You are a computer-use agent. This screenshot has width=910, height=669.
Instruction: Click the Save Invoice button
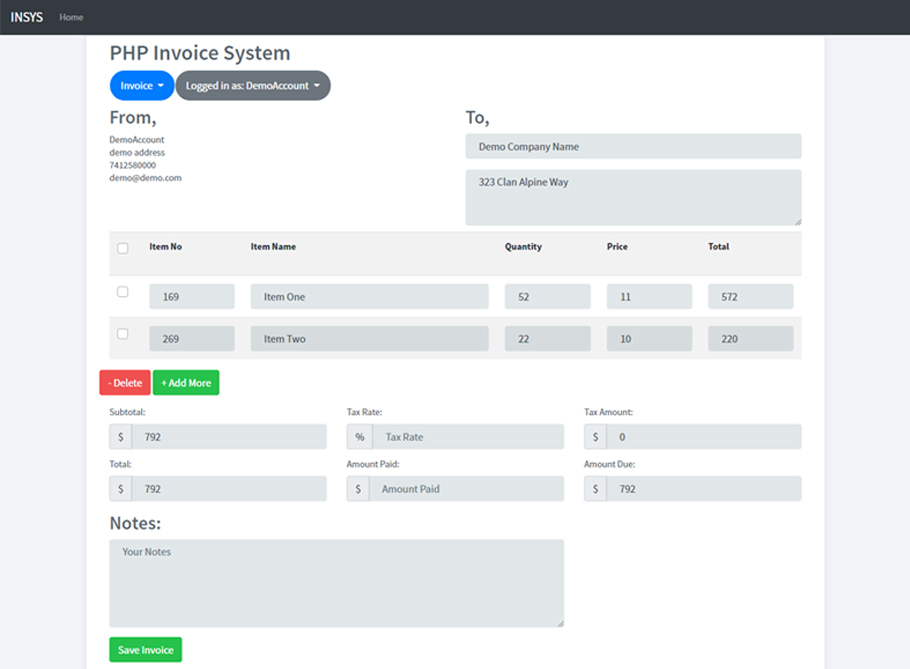tap(146, 649)
